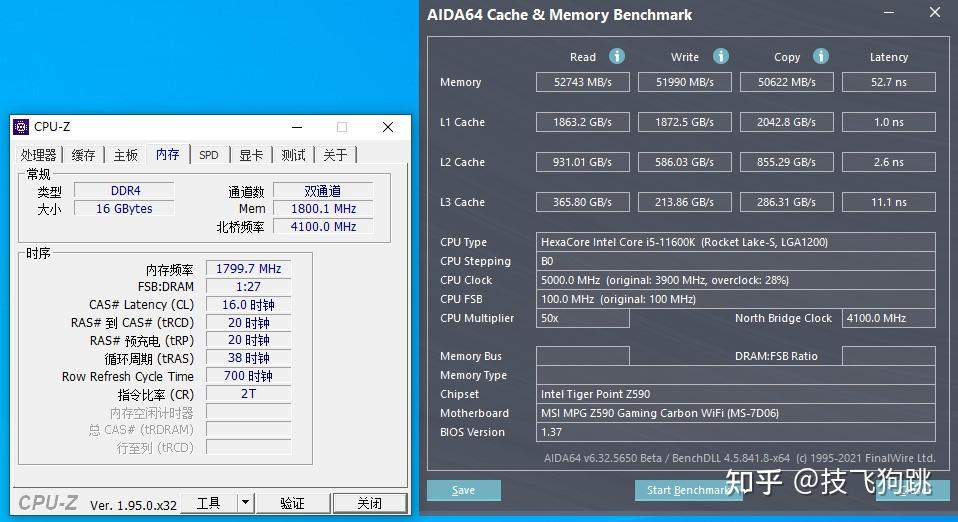Click the BIOS Version value 1.37

[x=736, y=432]
